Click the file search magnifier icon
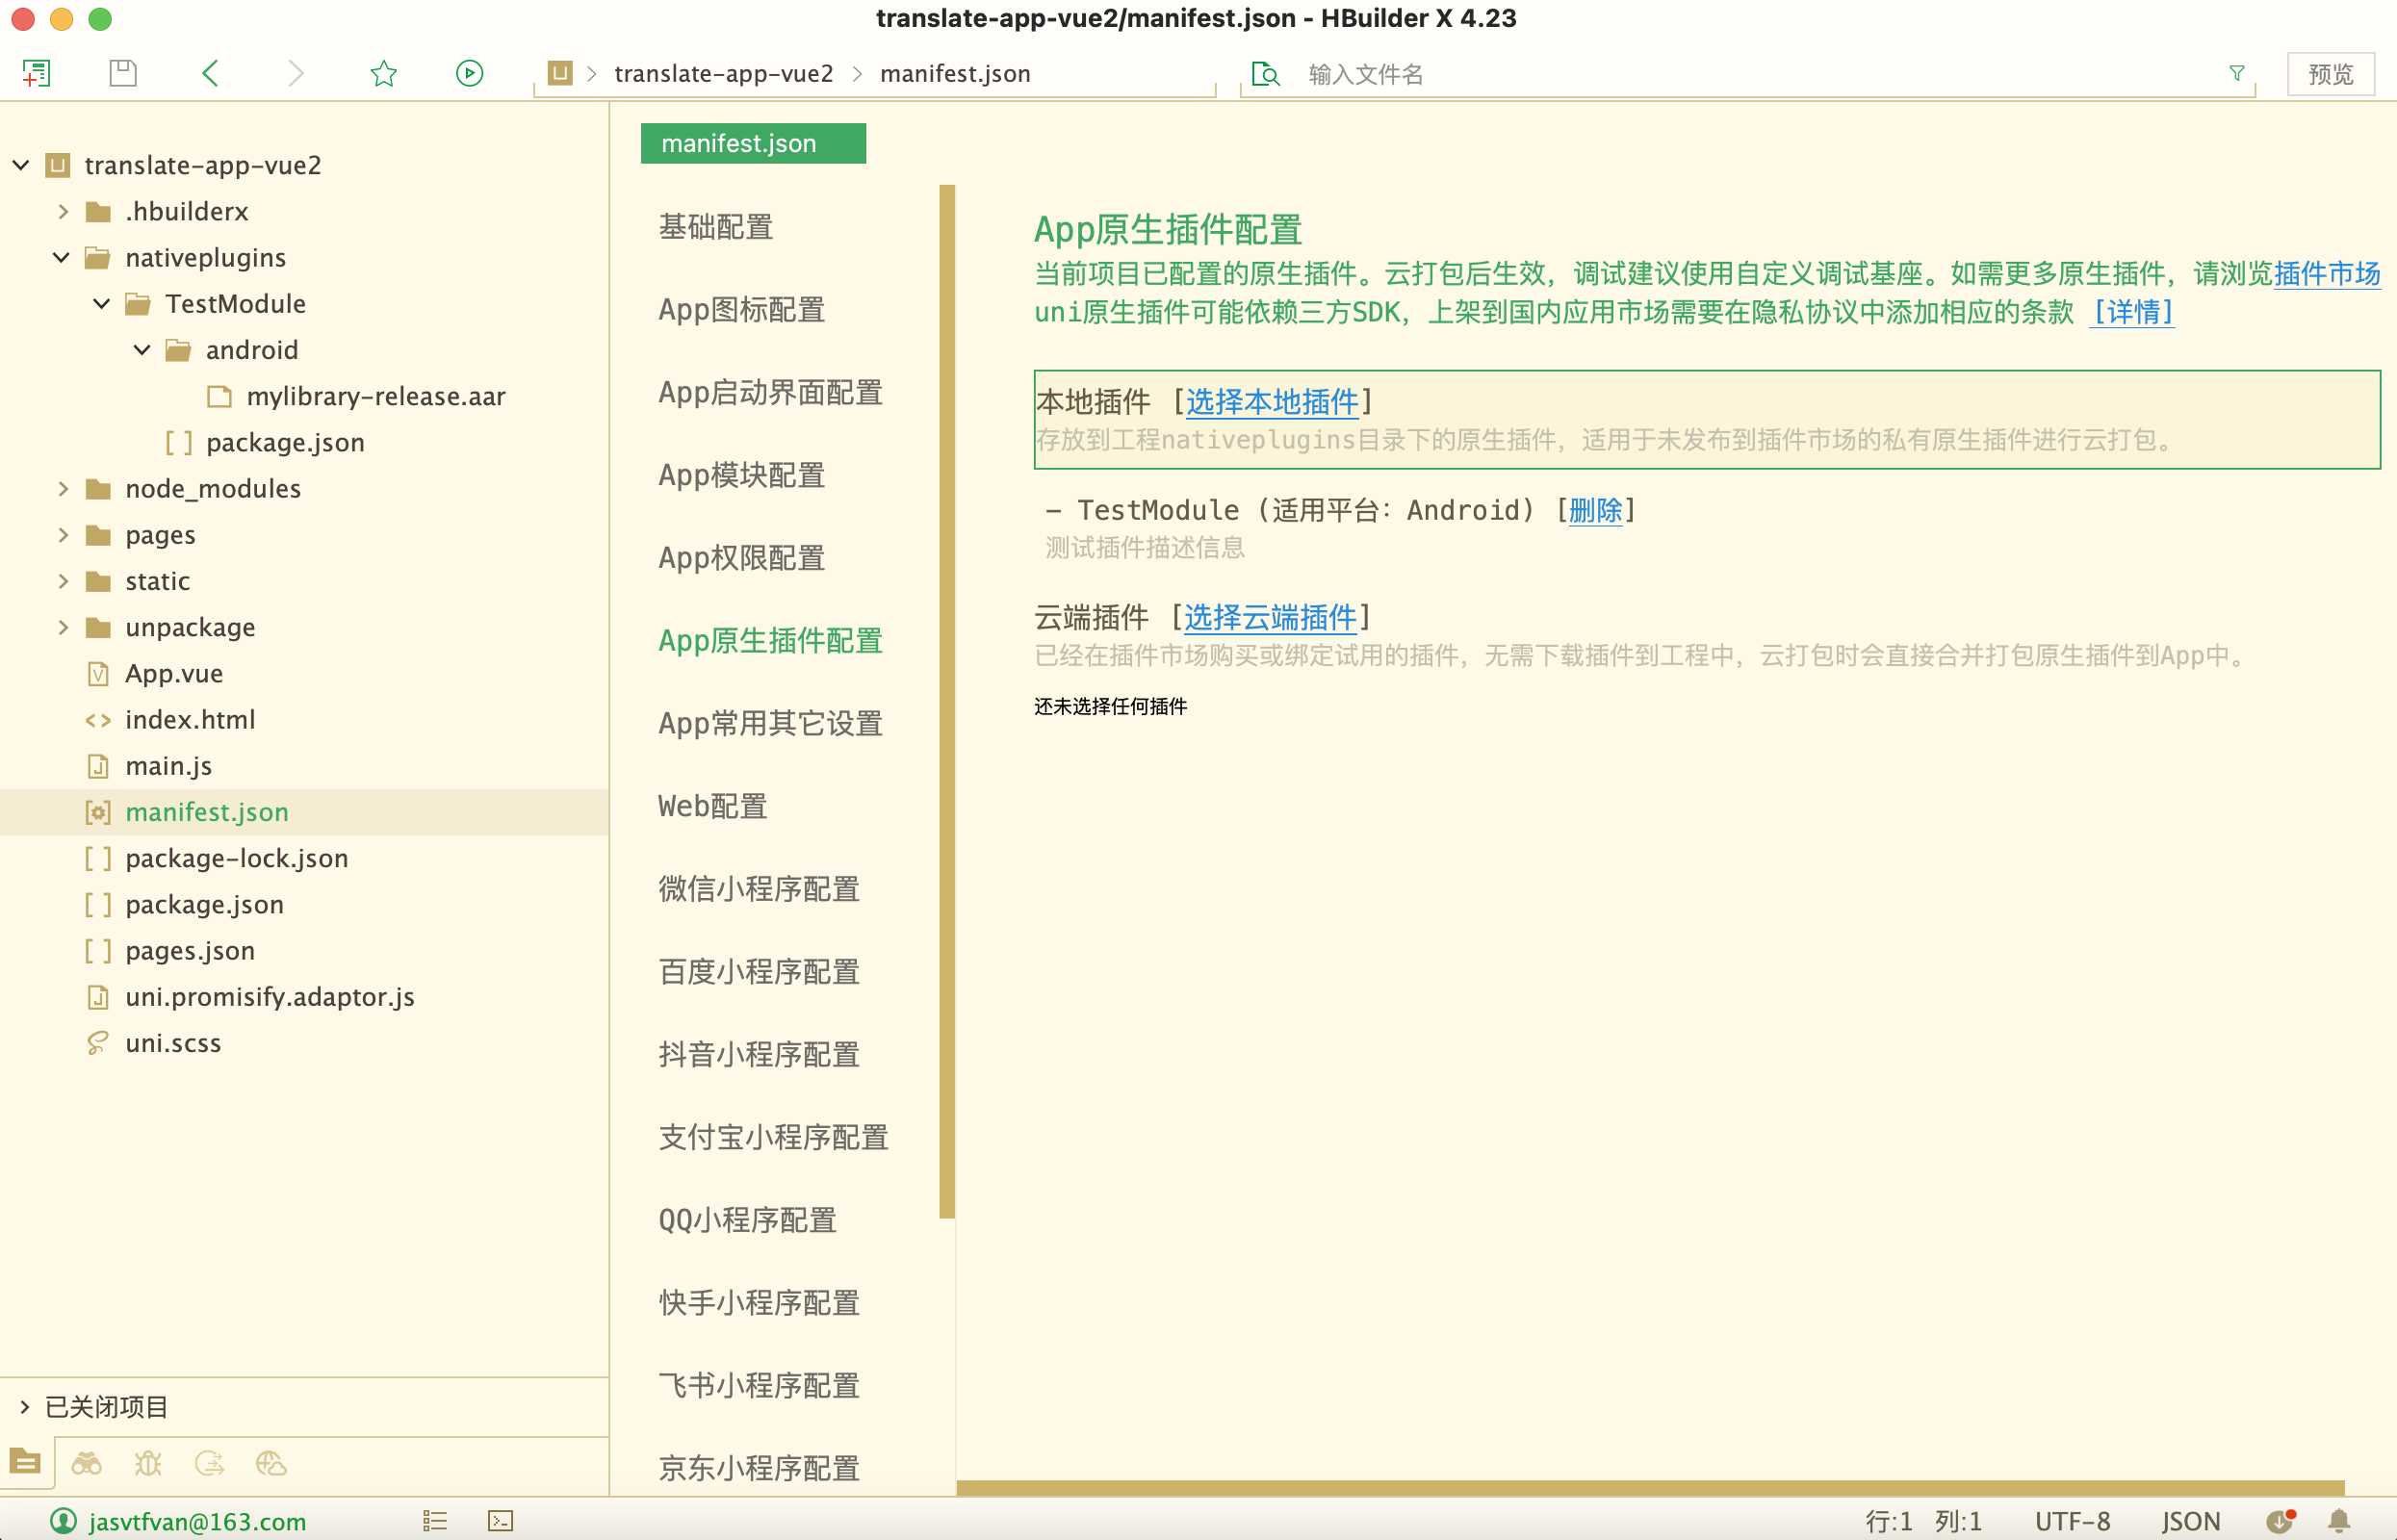The width and height of the screenshot is (2397, 1540). 1265,73
